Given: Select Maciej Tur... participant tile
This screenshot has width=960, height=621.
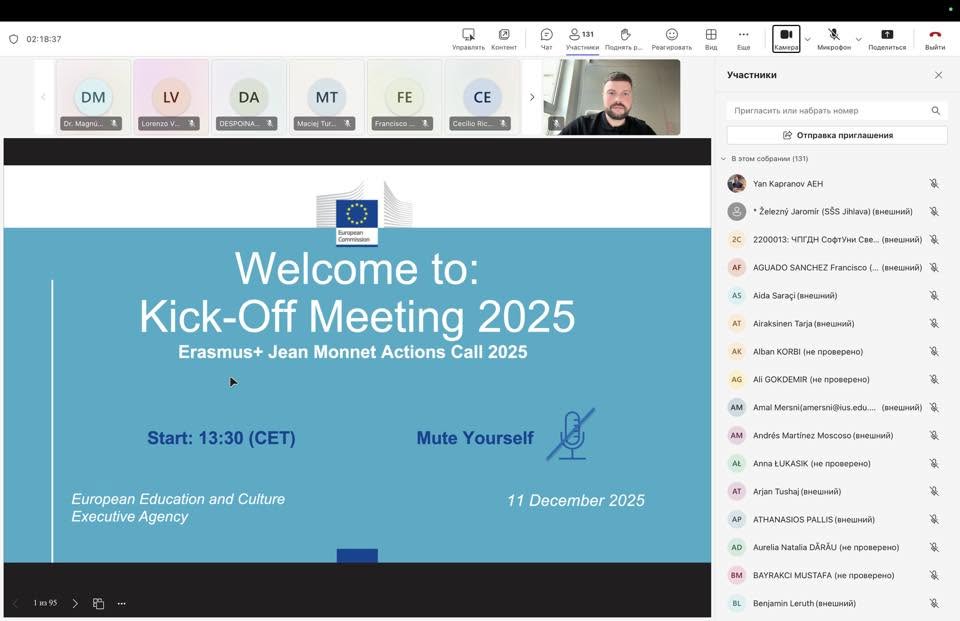Looking at the screenshot, I should [x=326, y=97].
